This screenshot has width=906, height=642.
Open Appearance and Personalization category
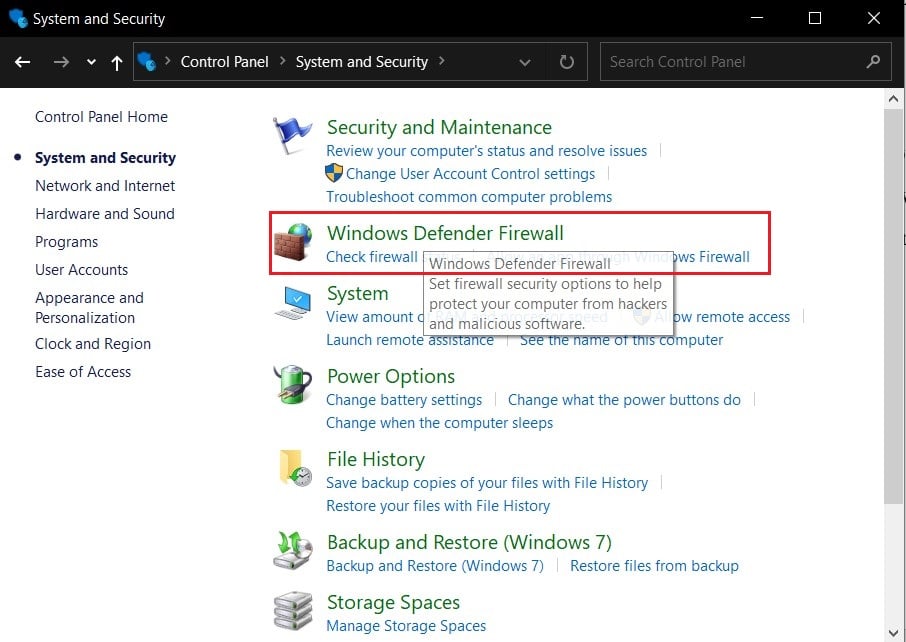coord(89,308)
